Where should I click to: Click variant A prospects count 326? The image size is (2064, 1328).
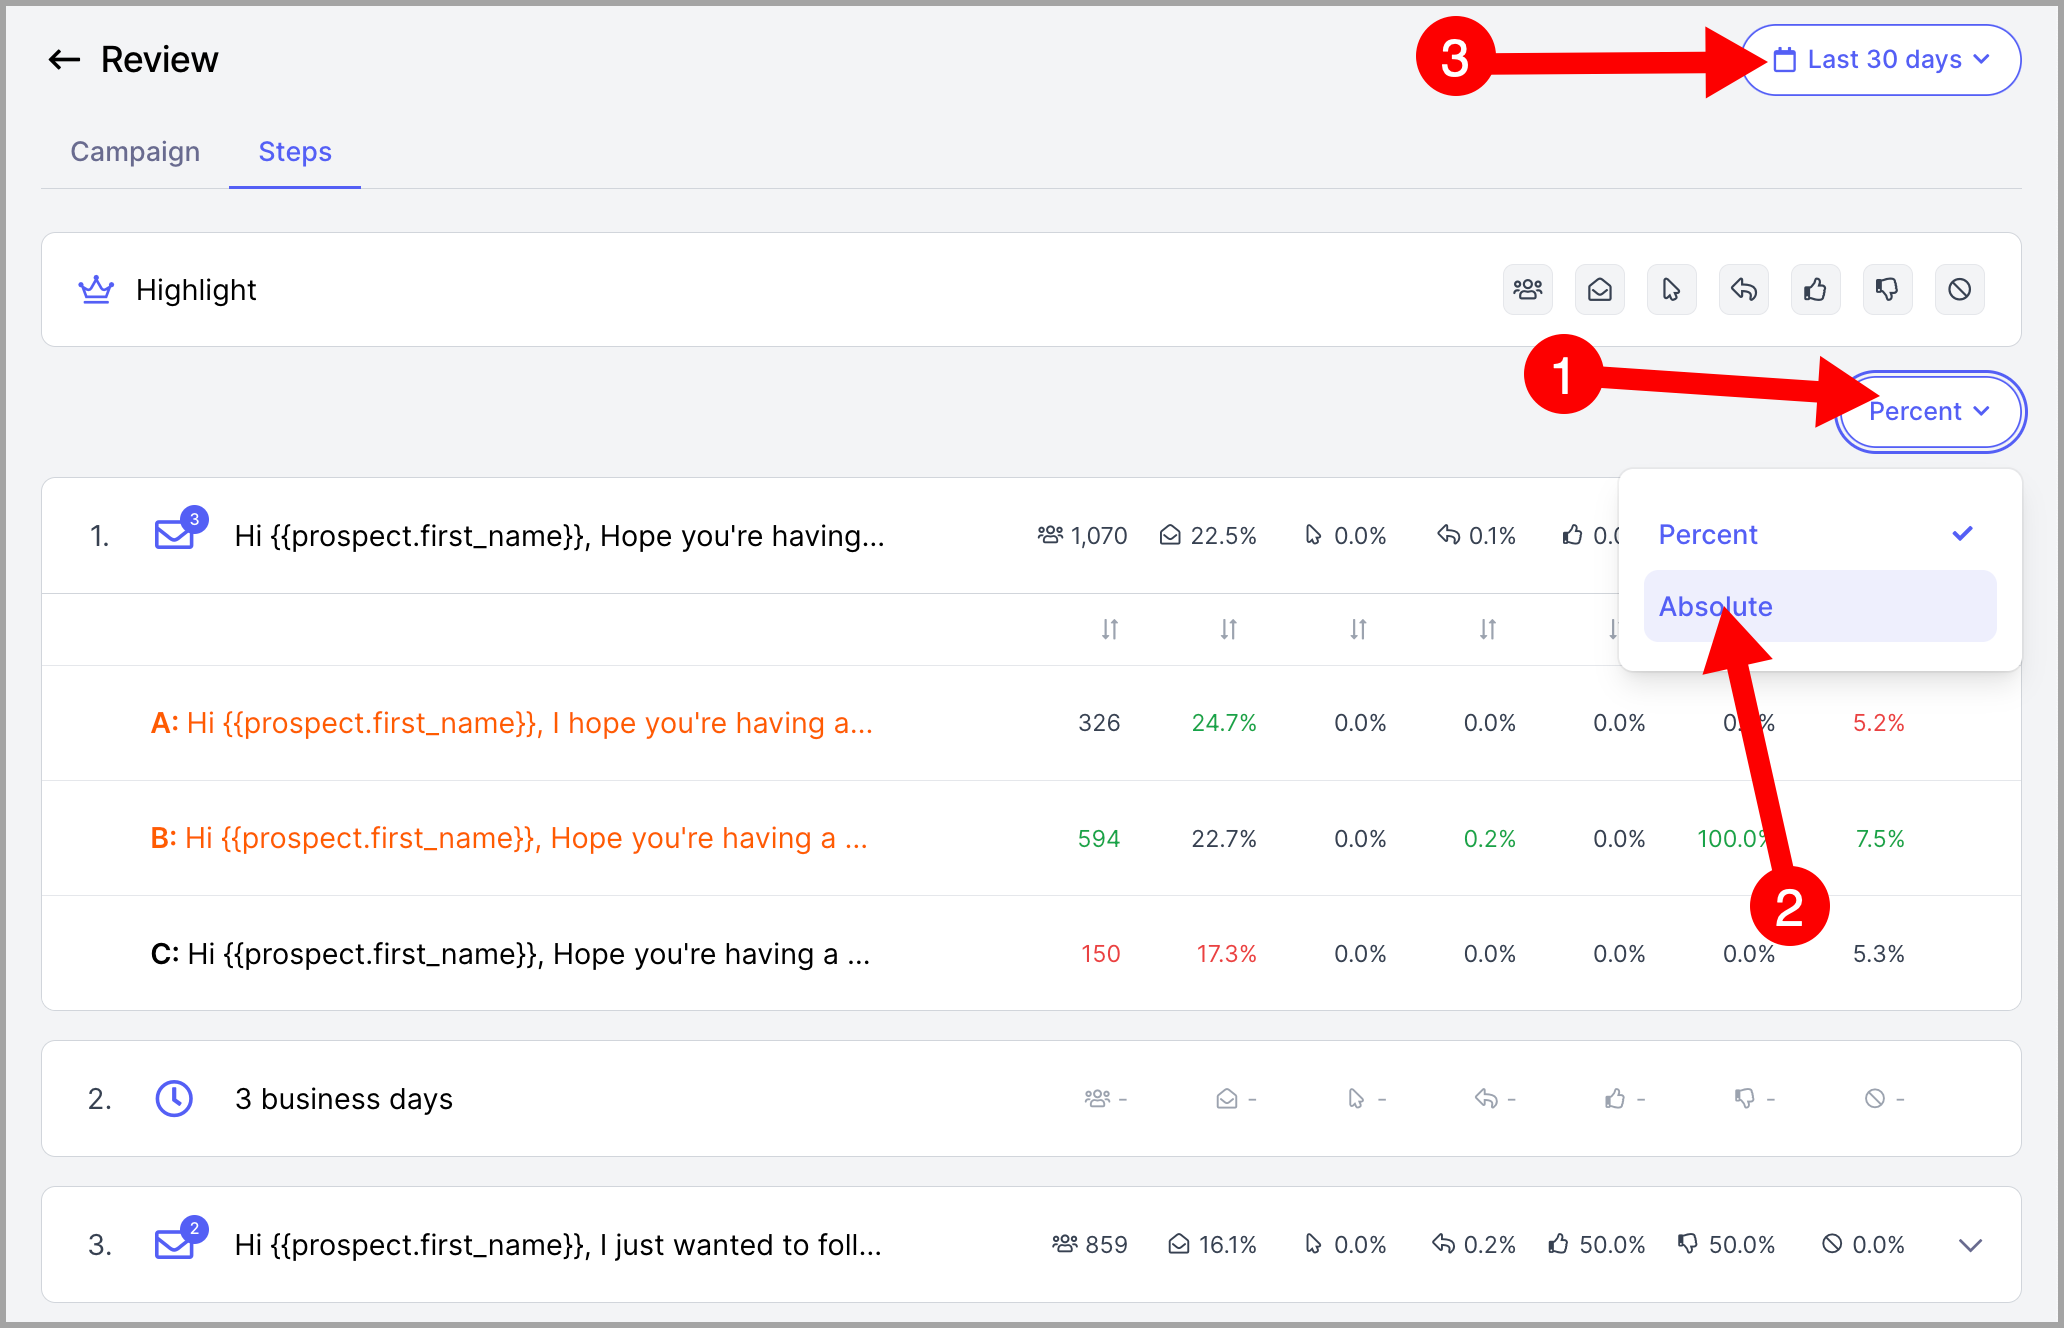coord(1099,723)
